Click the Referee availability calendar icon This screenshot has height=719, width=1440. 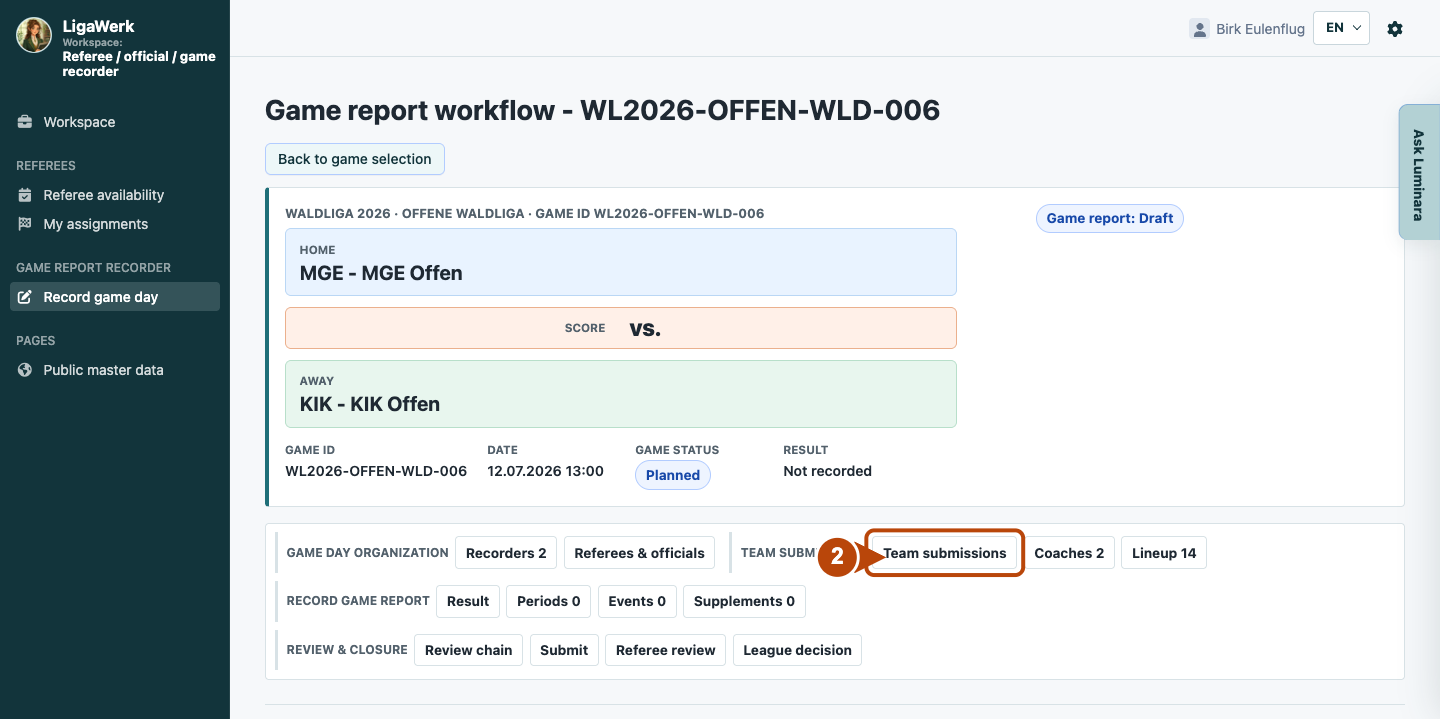[x=25, y=195]
